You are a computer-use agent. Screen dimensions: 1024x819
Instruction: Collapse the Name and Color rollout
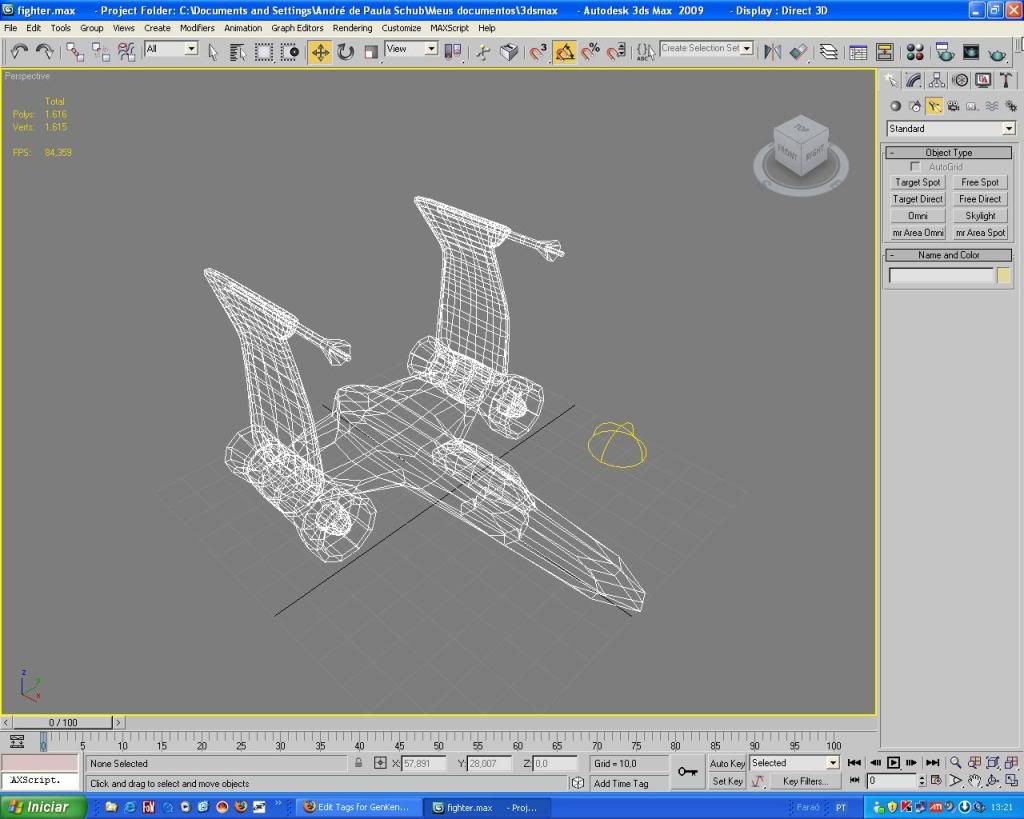948,255
